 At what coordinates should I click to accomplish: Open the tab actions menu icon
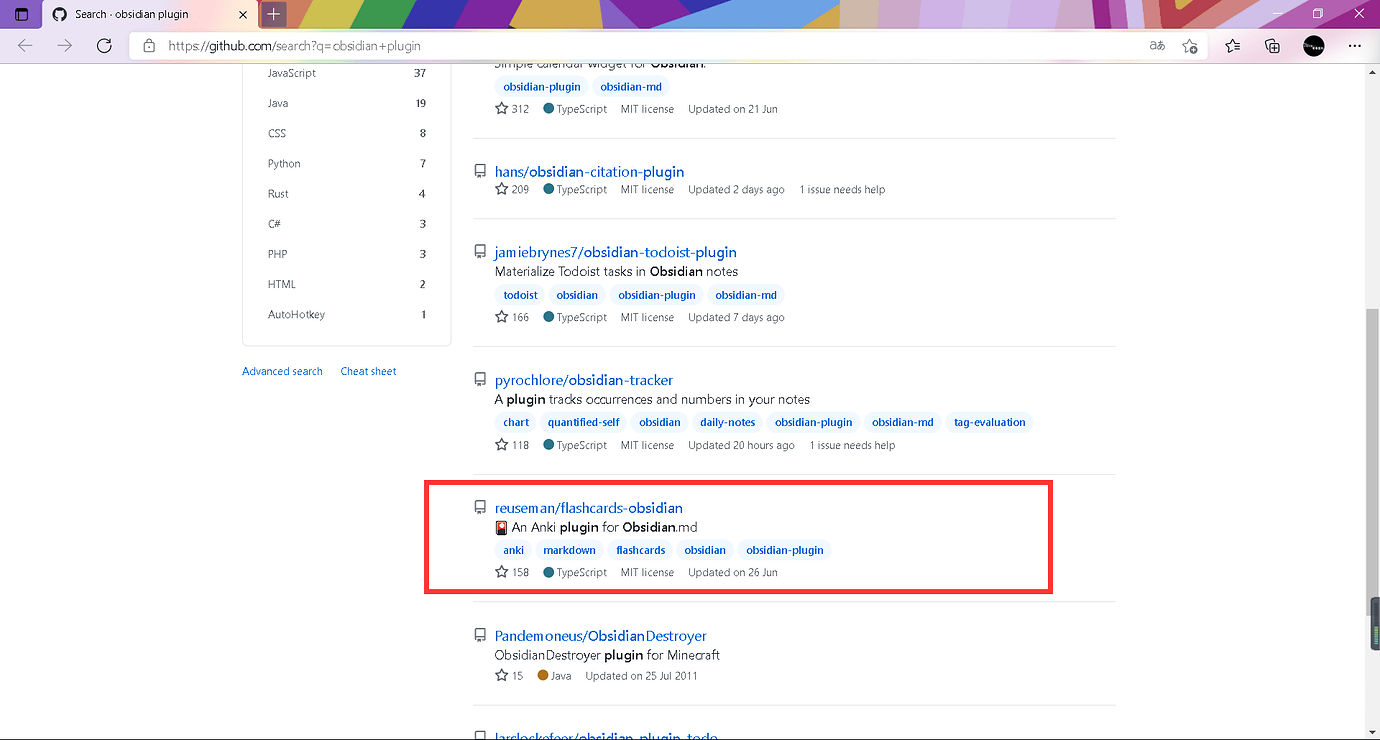[x=21, y=14]
